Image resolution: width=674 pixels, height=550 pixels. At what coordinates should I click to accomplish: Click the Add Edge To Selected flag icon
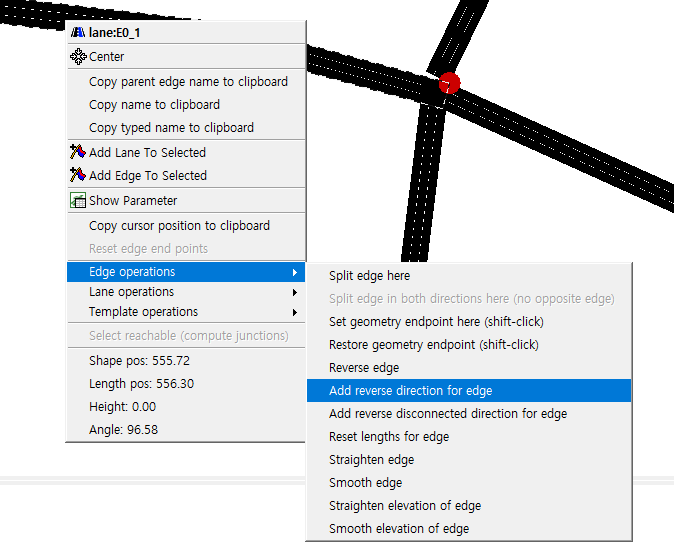click(78, 175)
